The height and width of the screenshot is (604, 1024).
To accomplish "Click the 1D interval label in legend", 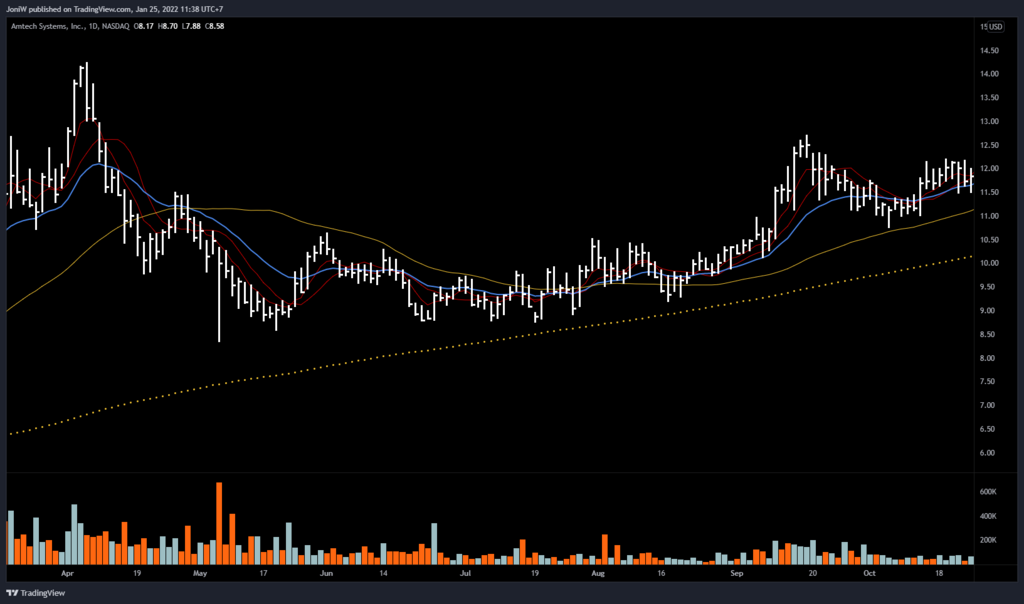I will [x=96, y=28].
